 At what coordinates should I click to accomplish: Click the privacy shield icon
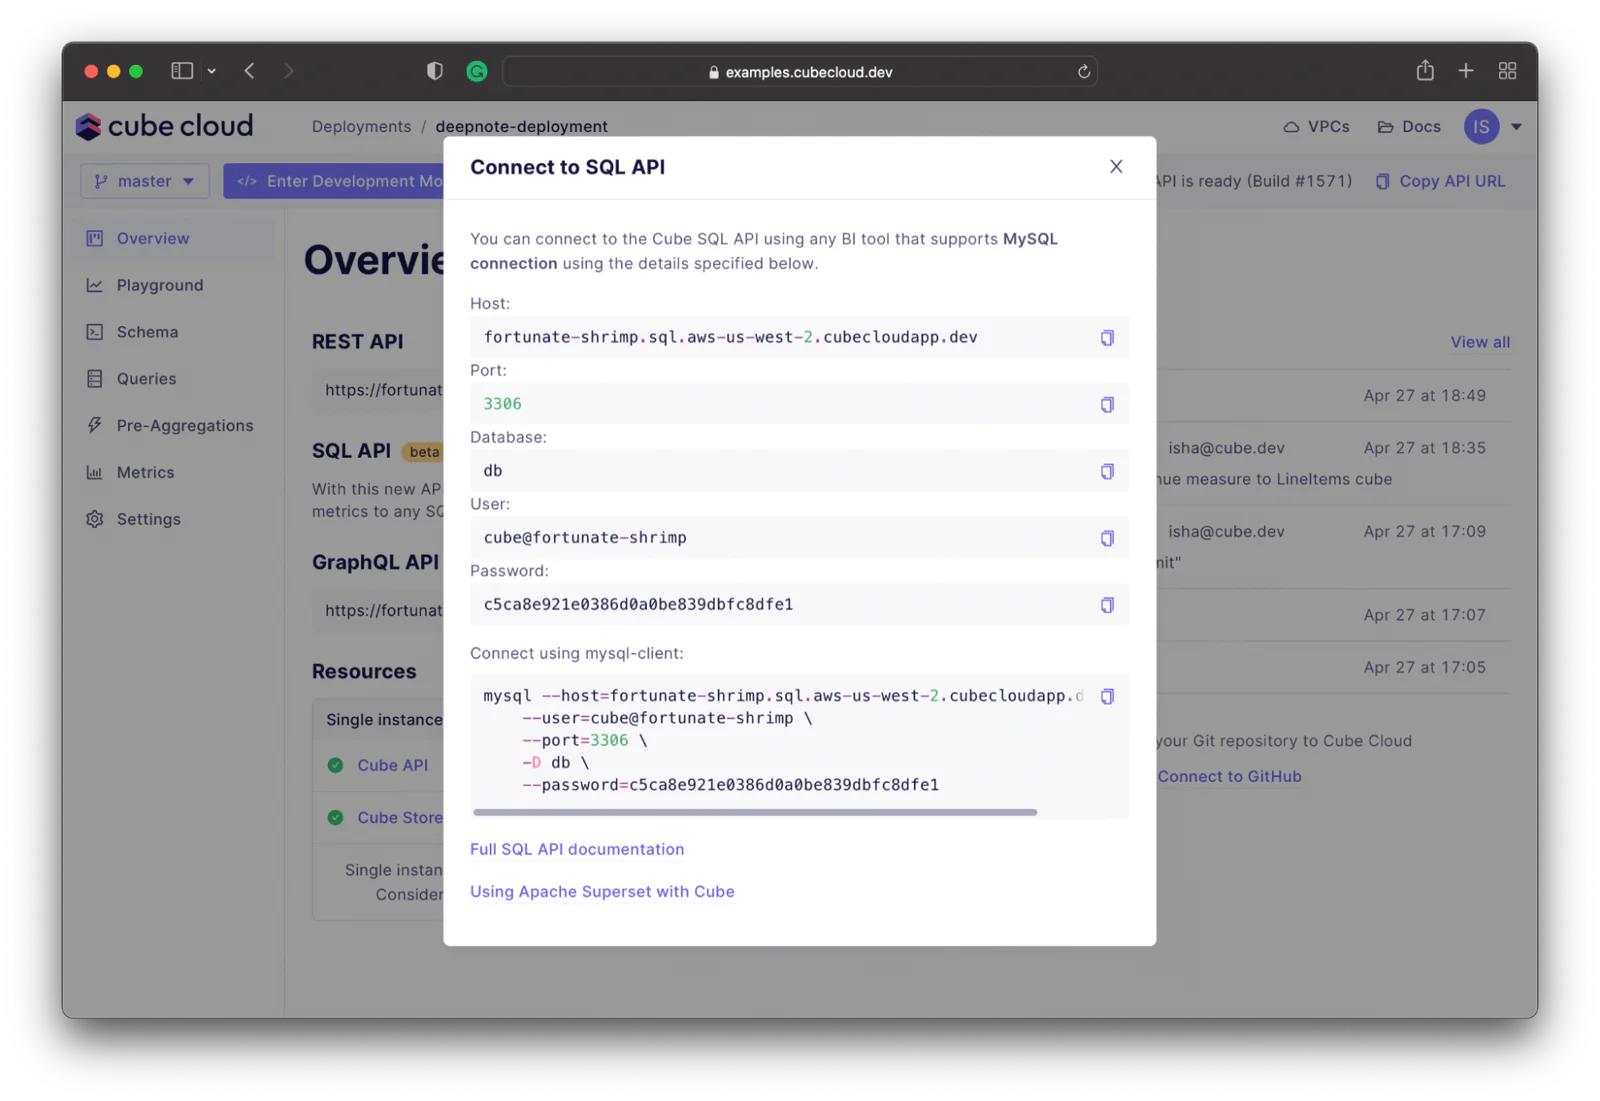434,71
